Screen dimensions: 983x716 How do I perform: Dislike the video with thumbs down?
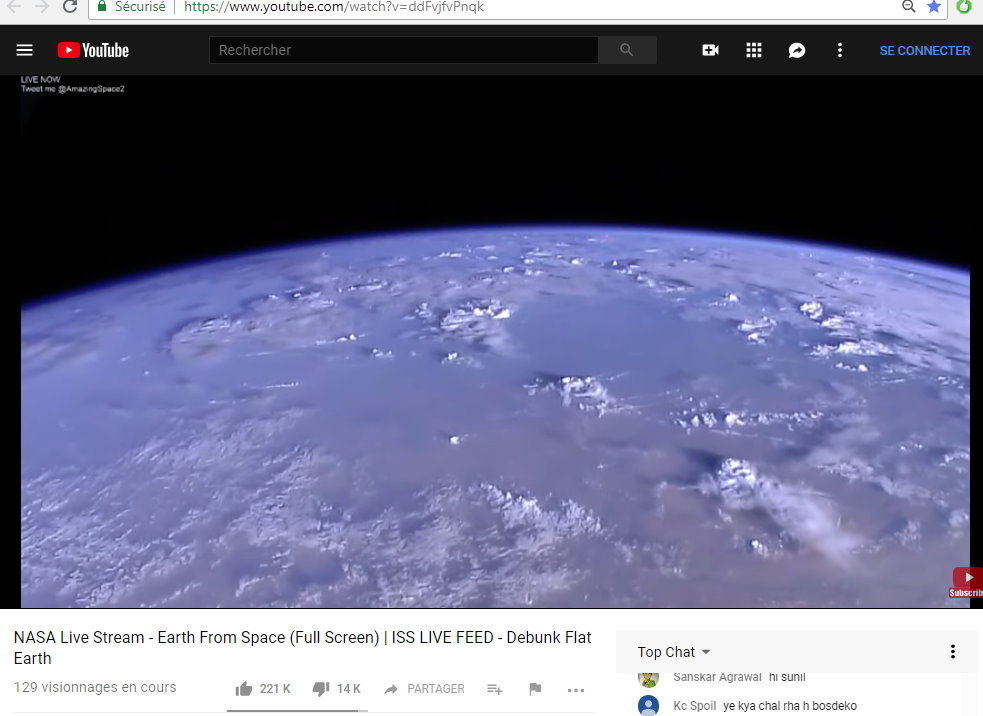click(x=321, y=689)
